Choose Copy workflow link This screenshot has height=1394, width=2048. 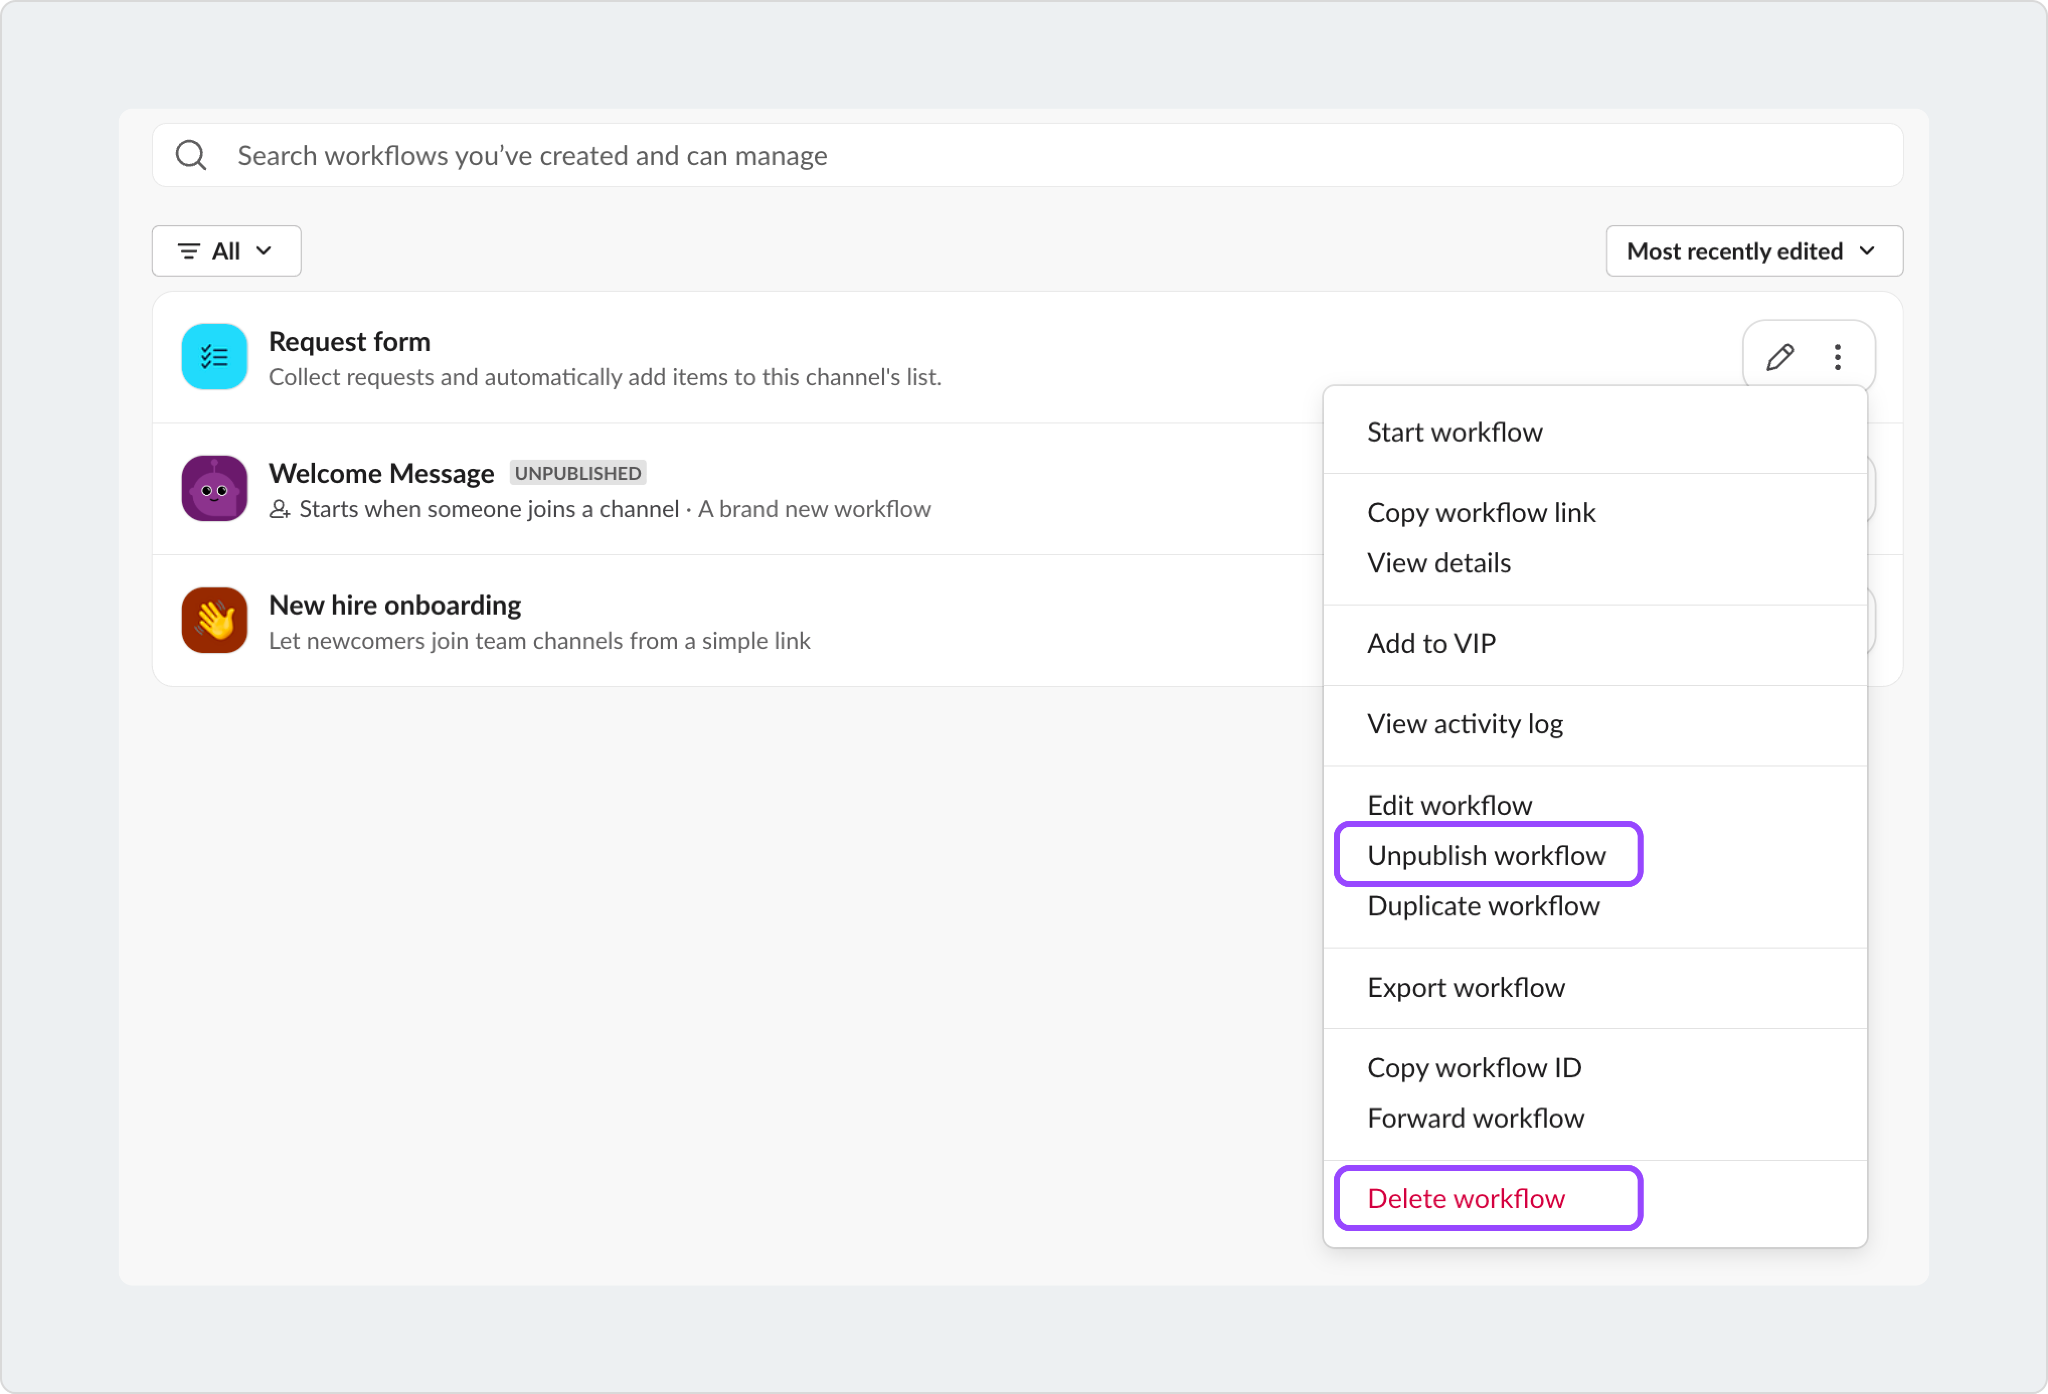pyautogui.click(x=1480, y=512)
